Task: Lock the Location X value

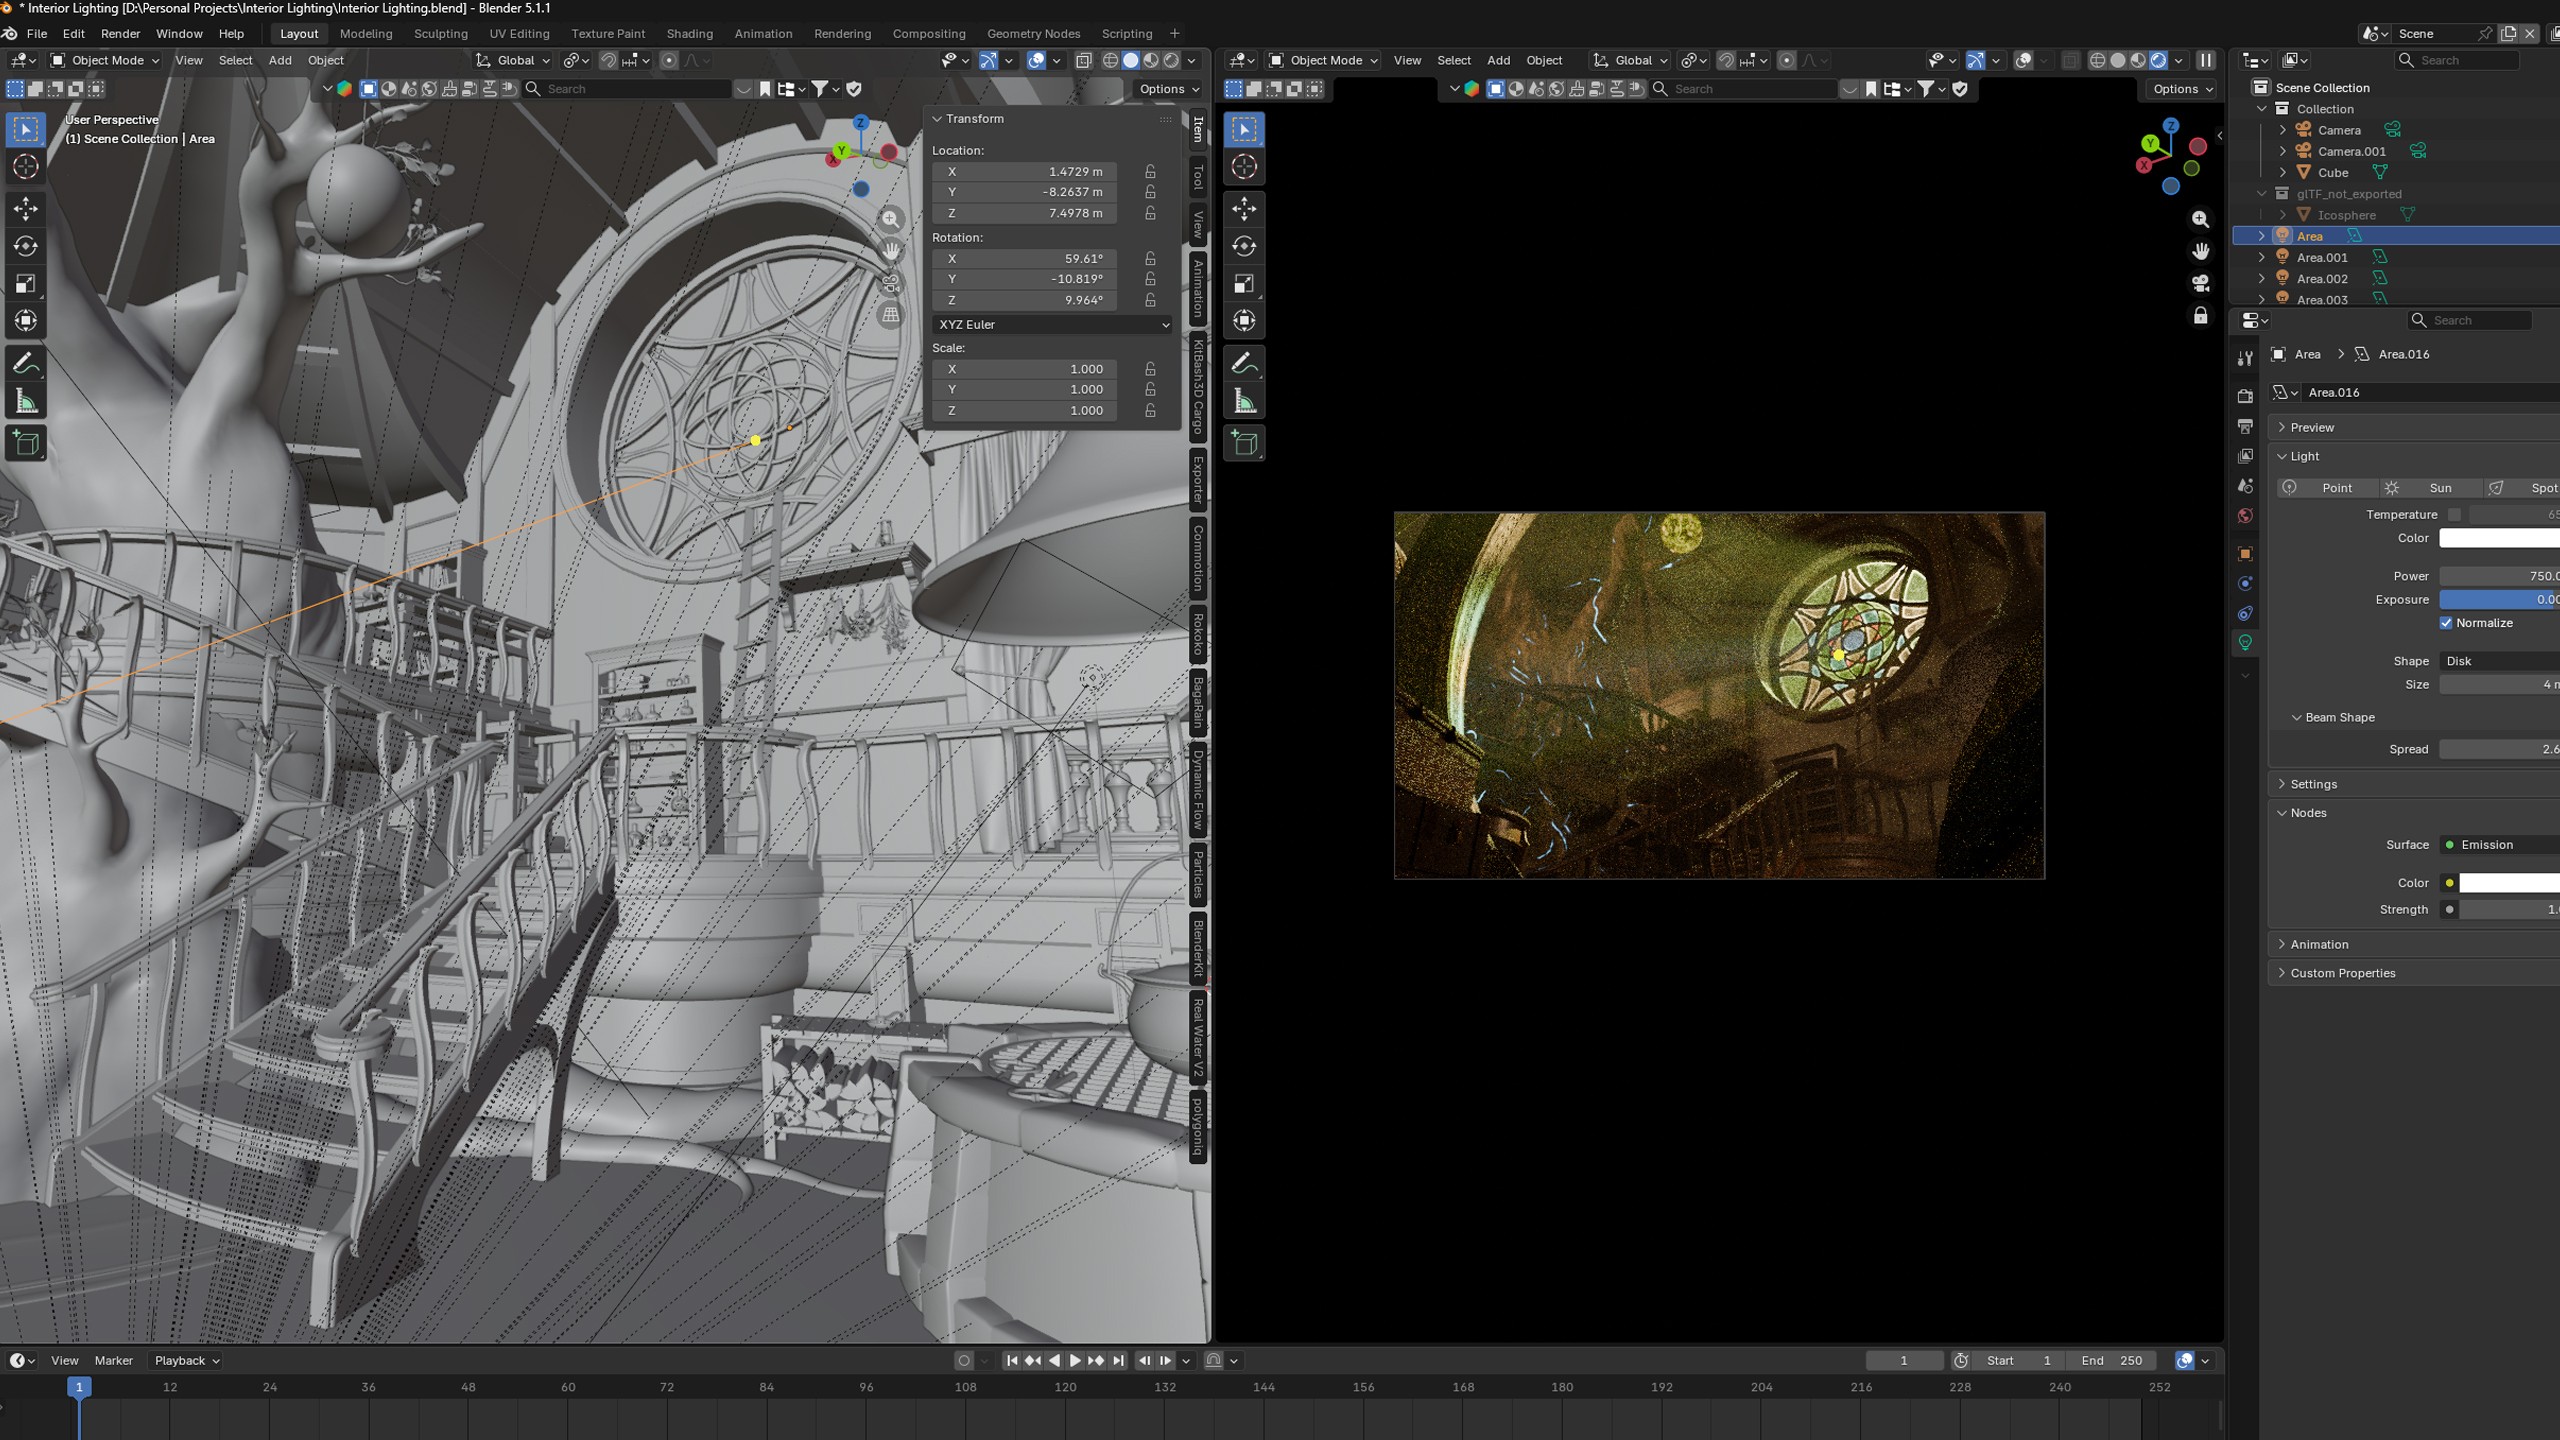Action: (1150, 172)
